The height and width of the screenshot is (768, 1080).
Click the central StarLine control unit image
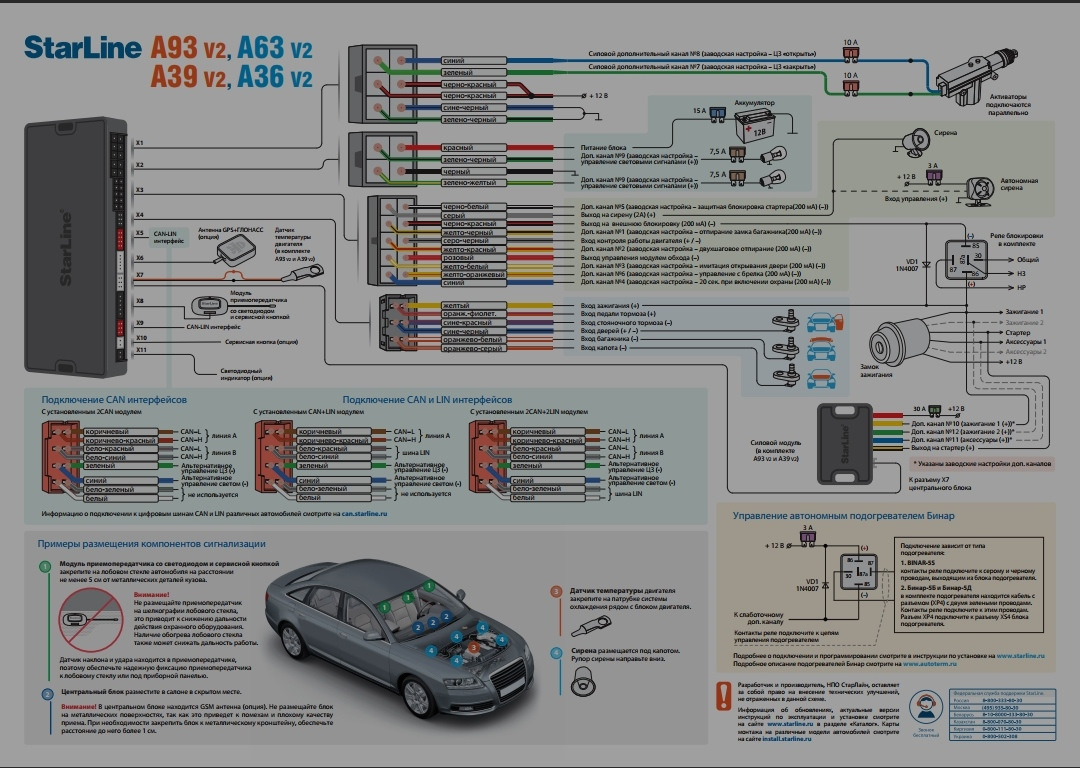(x=76, y=247)
